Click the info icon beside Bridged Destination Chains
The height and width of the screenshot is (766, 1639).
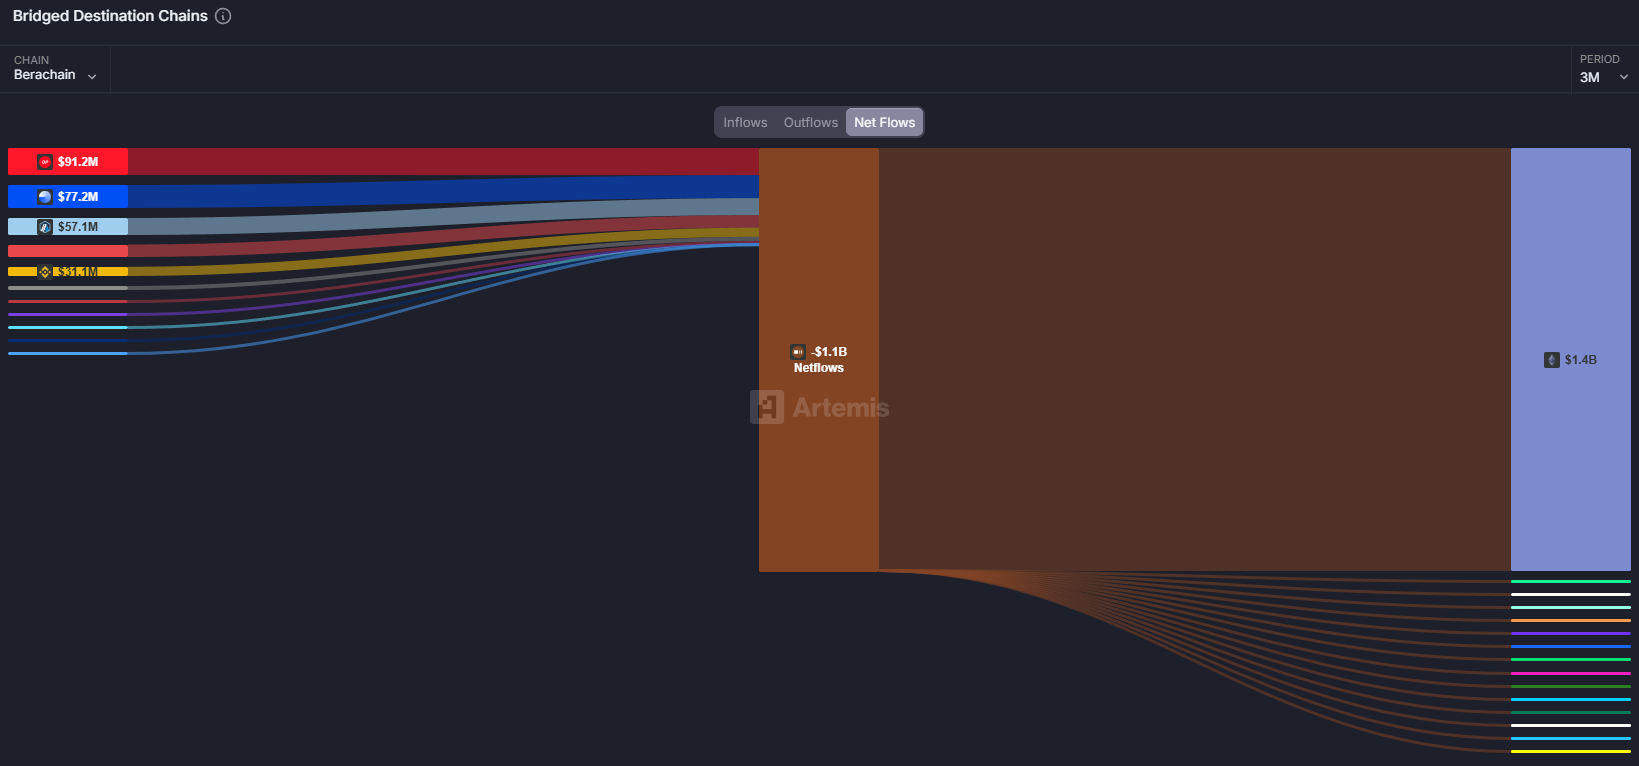223,16
